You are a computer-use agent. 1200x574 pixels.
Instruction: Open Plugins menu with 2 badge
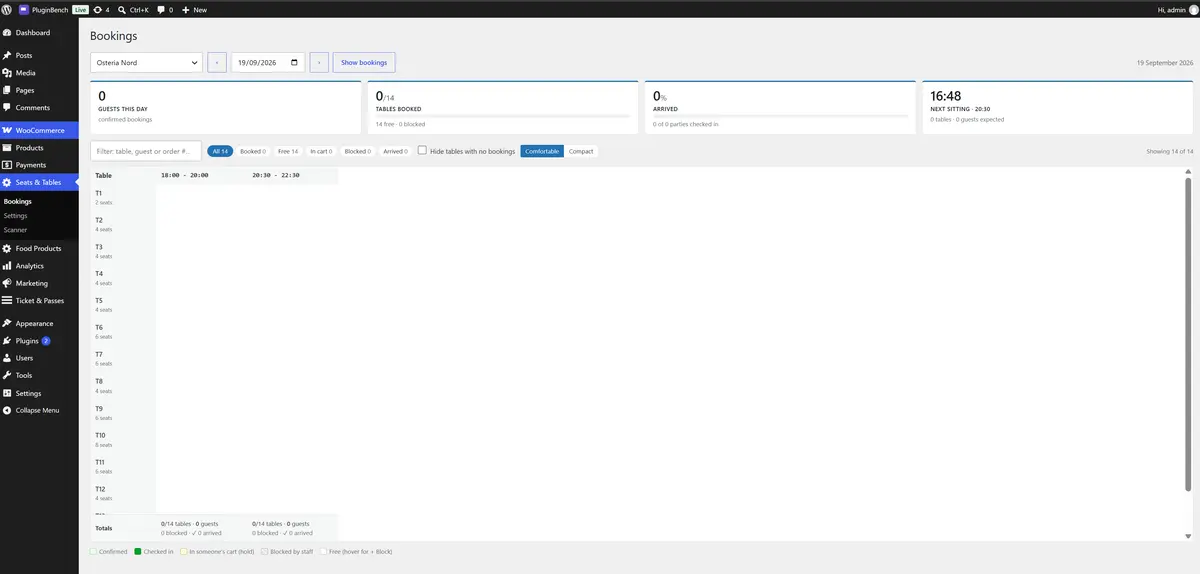point(39,341)
